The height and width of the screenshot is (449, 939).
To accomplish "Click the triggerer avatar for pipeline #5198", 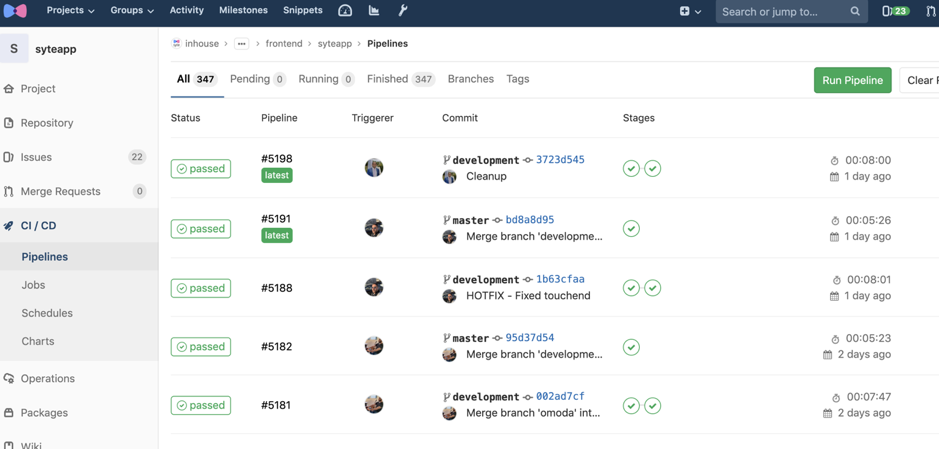I will point(374,168).
